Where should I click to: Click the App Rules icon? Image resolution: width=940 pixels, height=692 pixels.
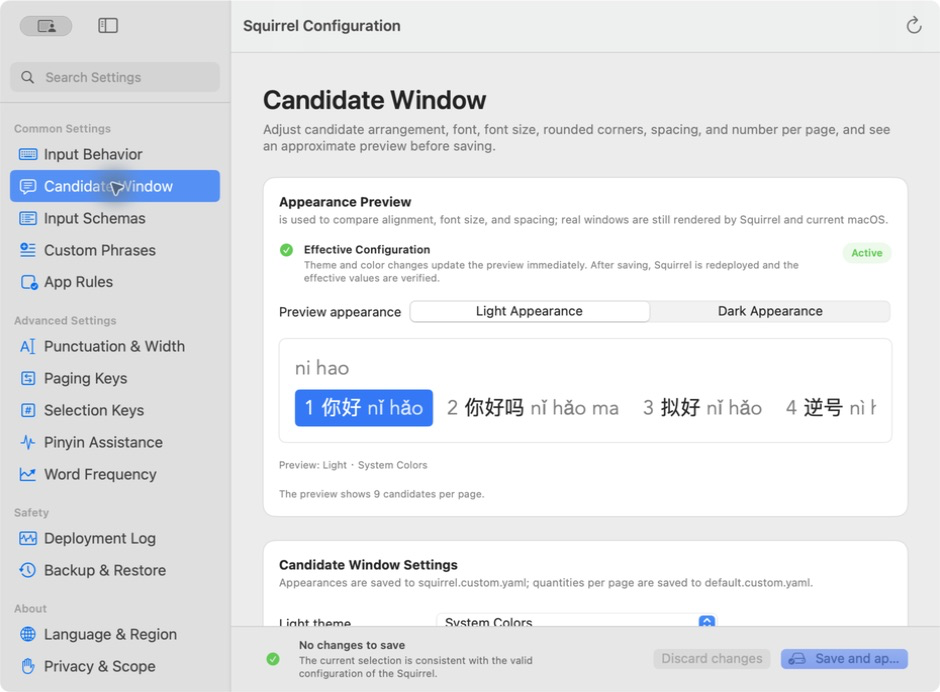tap(29, 282)
